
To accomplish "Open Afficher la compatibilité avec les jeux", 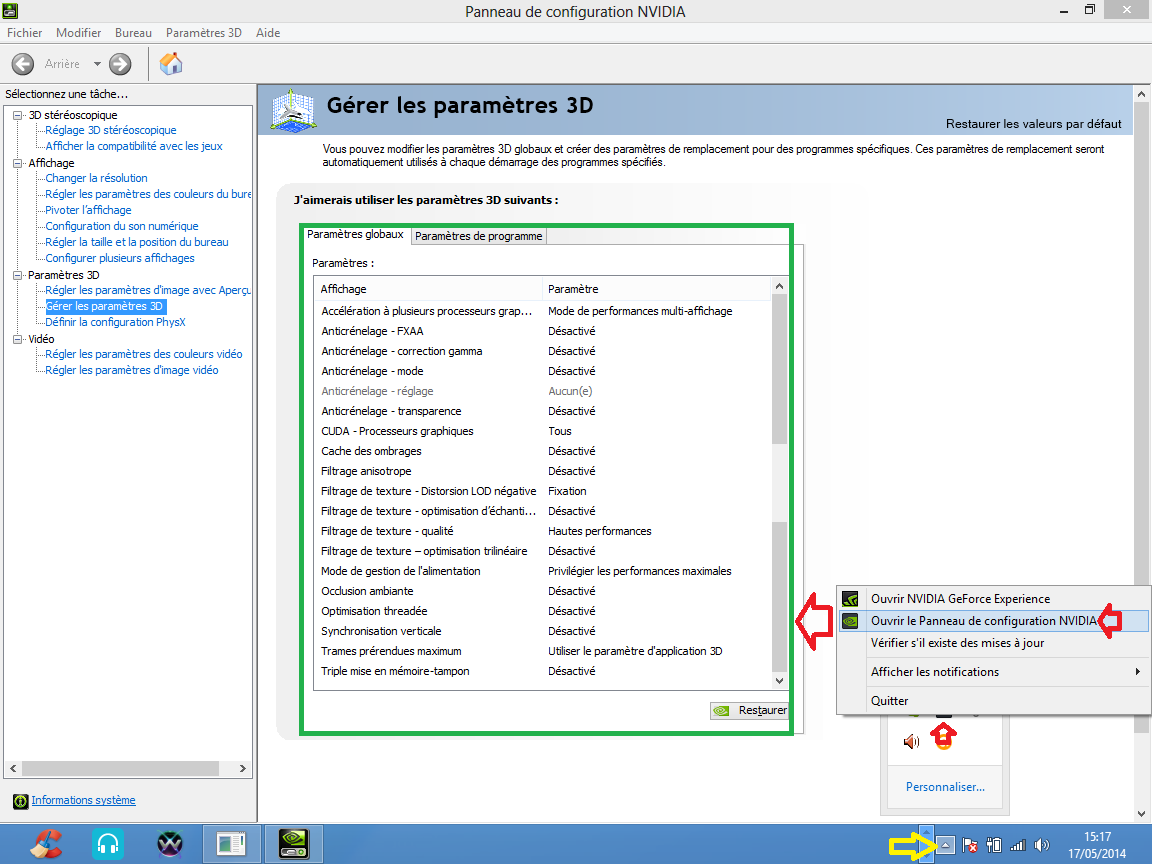I will (134, 146).
